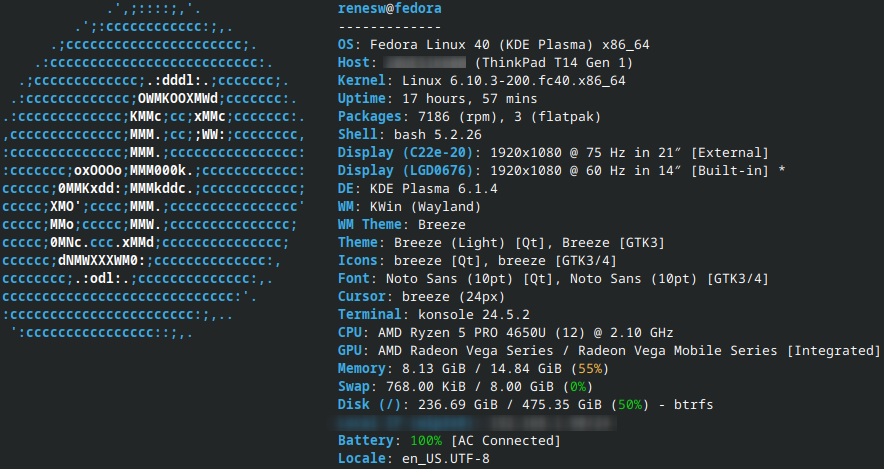Click the Locale value 'en_US.UTF-8'

(x=445, y=459)
